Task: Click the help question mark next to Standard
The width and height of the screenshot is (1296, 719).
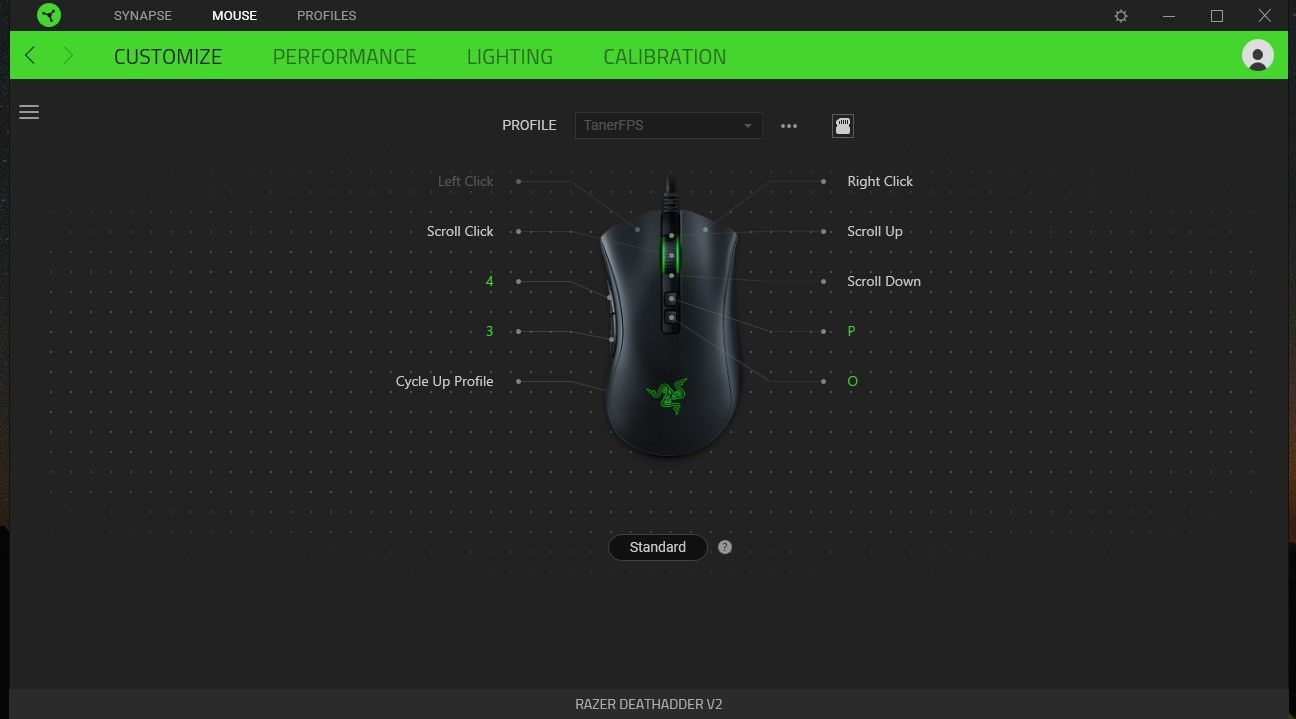Action: (x=725, y=547)
